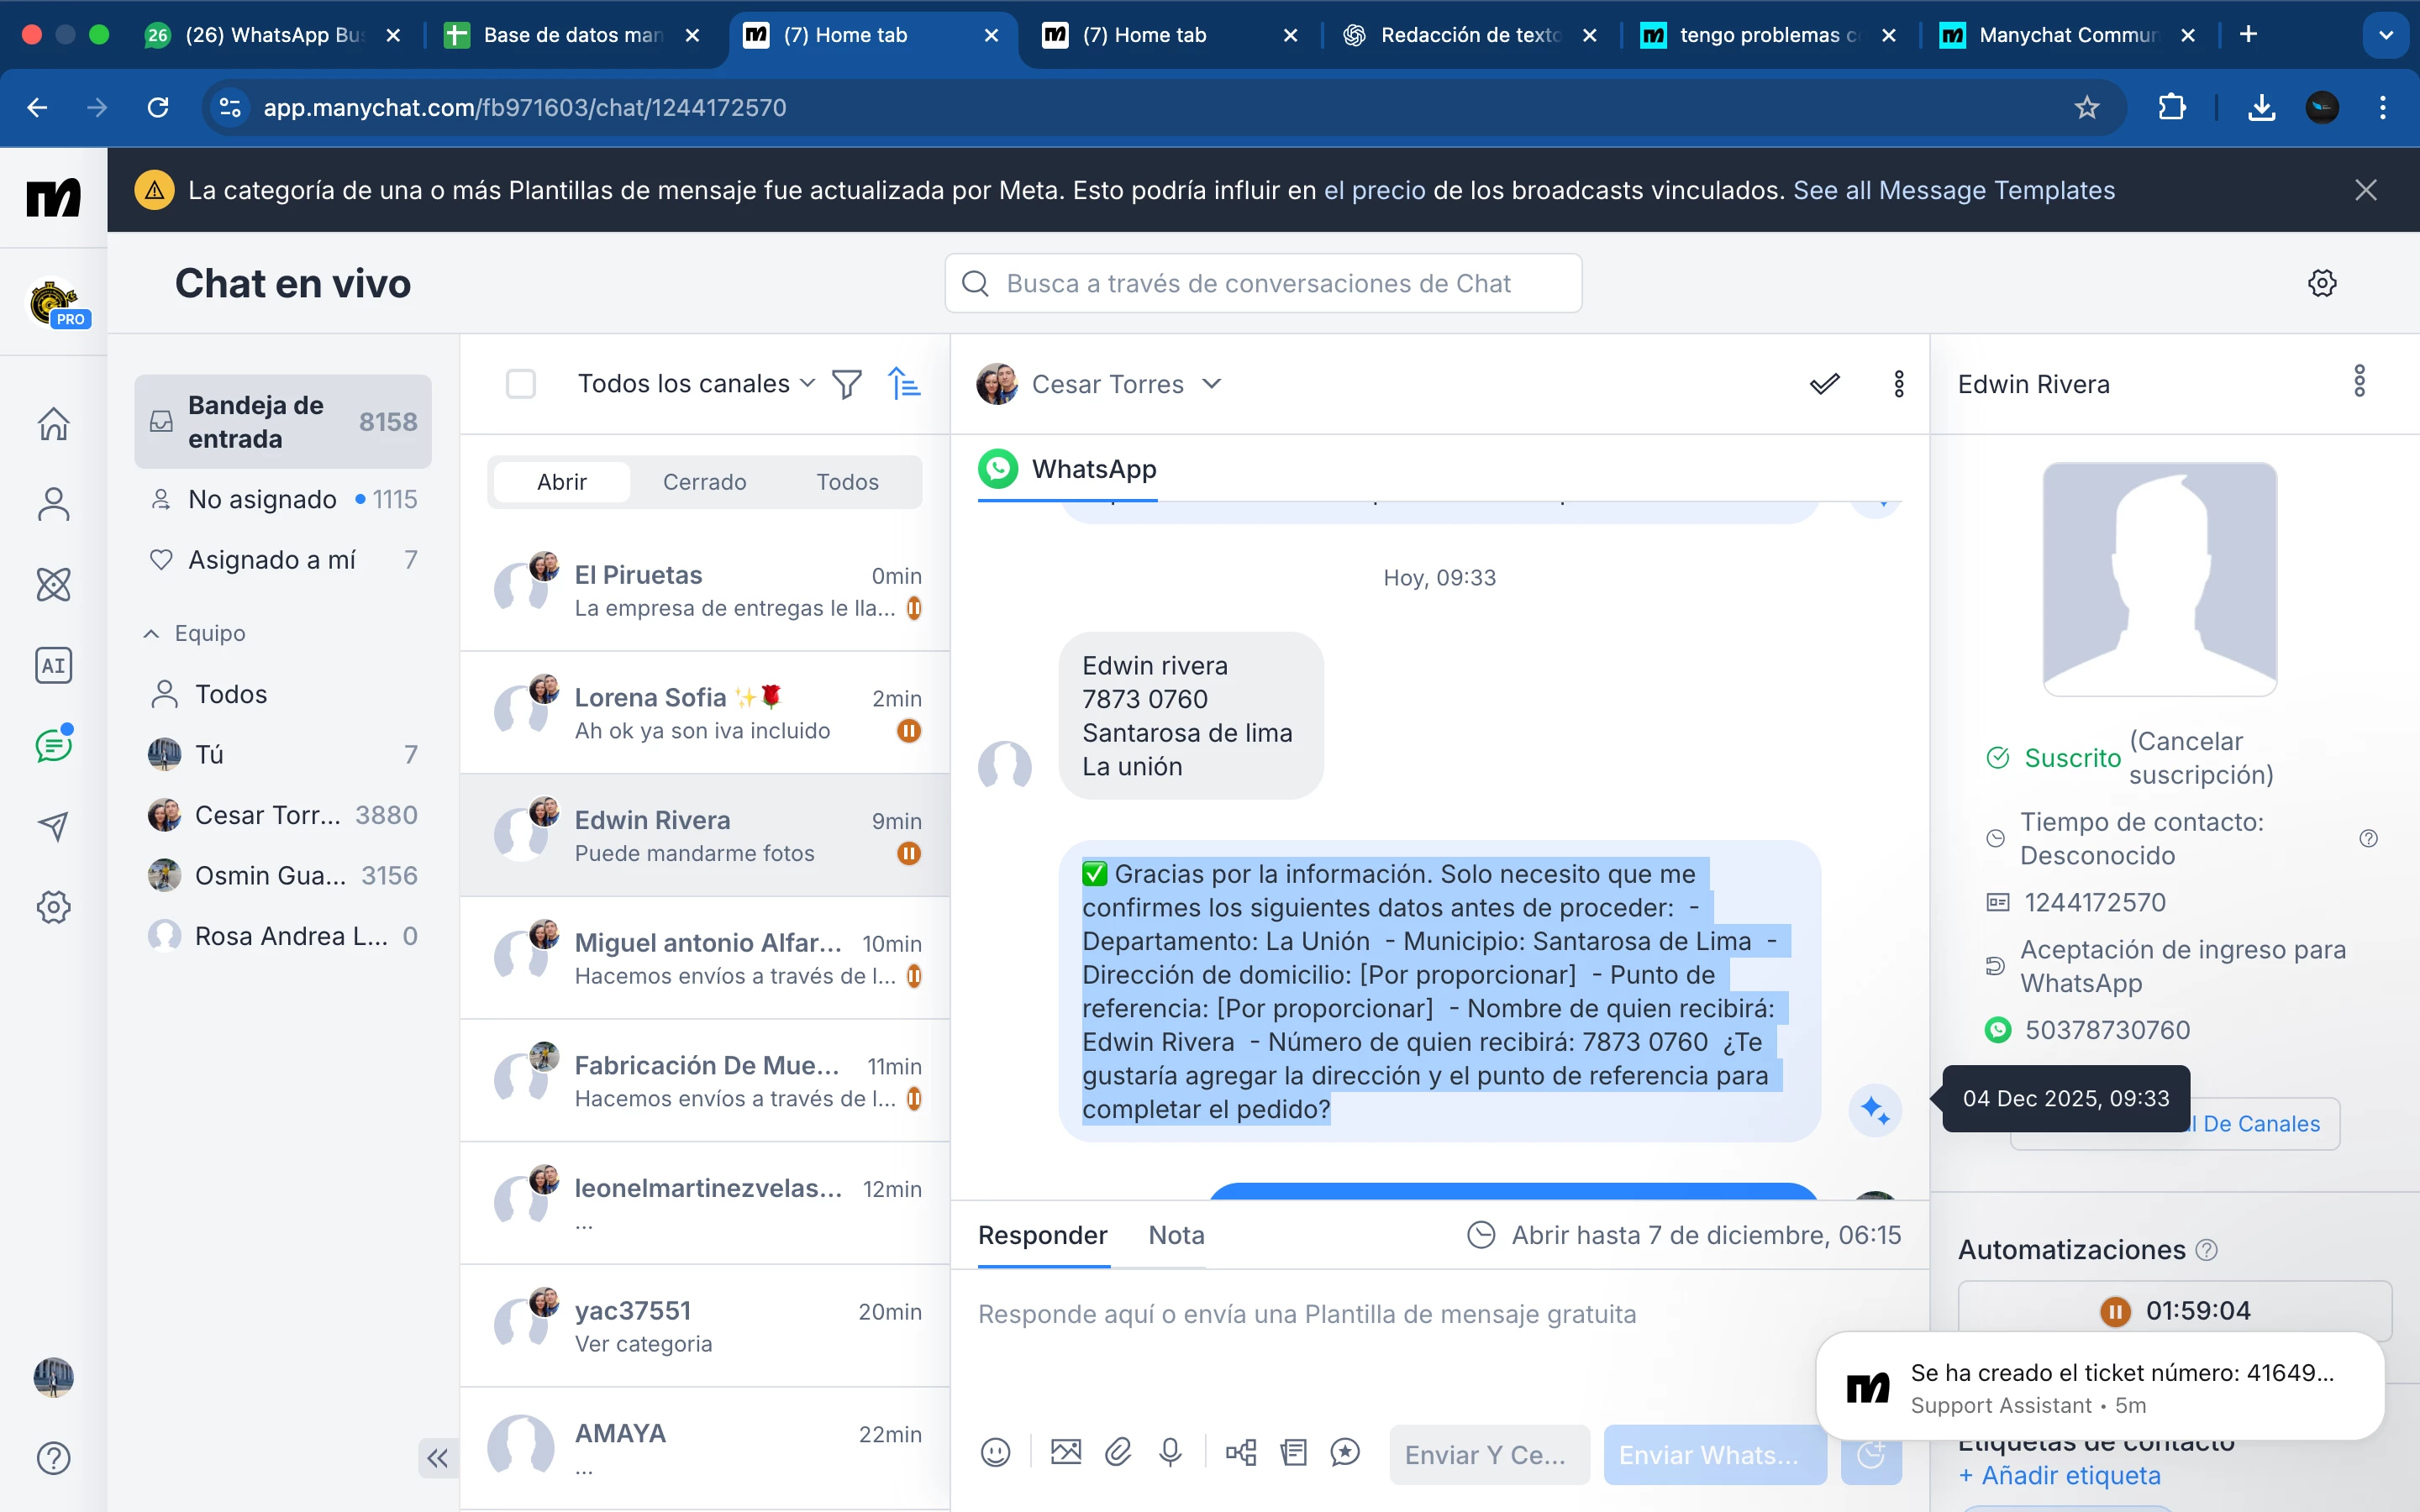
Task: Open the AI sidebar icon
Action: (x=53, y=665)
